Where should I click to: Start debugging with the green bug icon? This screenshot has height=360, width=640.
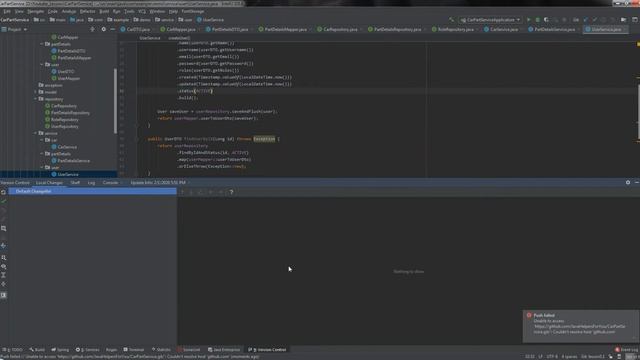[538, 20]
